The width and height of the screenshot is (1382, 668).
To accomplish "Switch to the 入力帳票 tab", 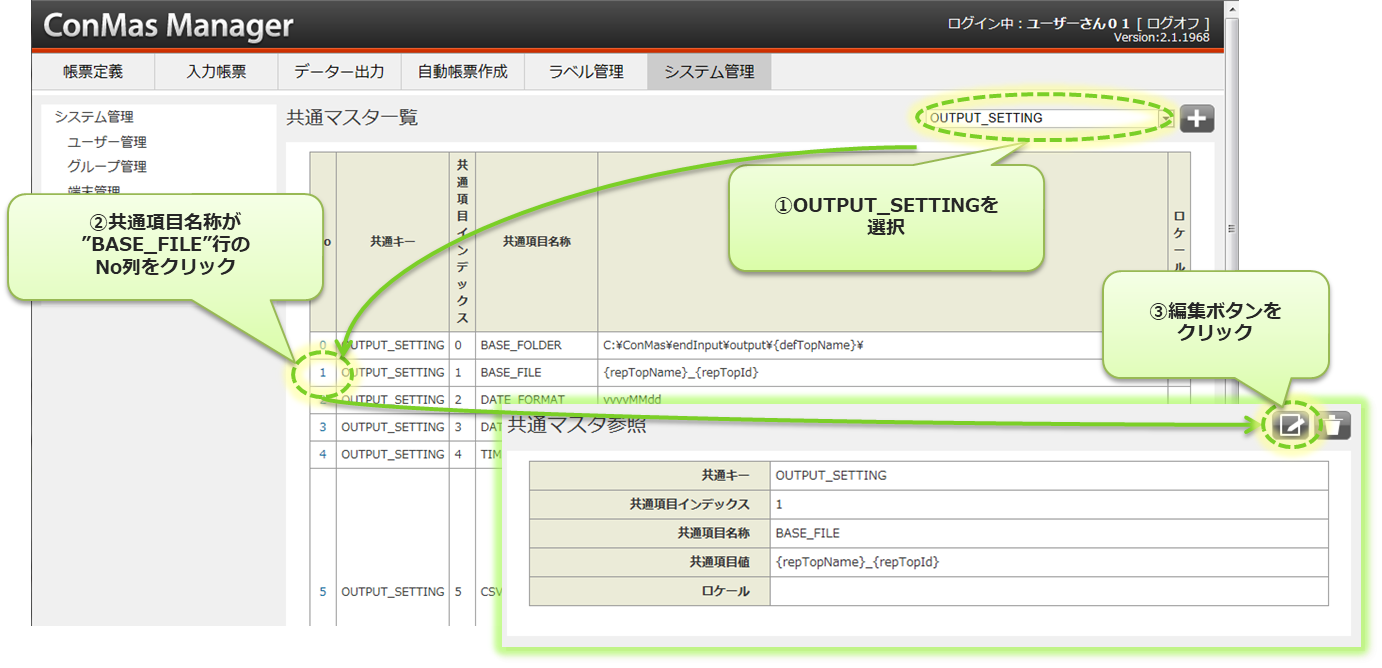I will click(x=216, y=72).
